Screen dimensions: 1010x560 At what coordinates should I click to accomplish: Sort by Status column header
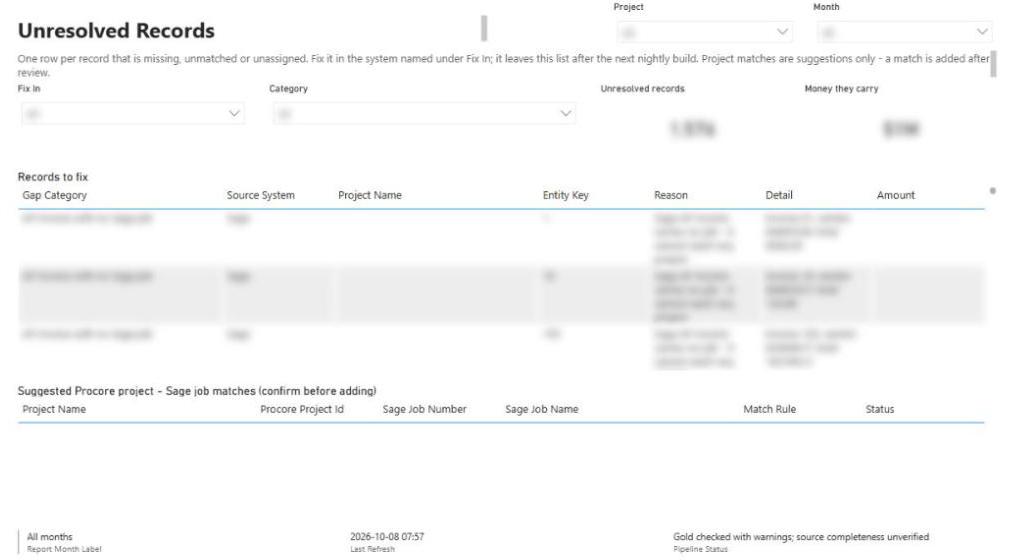pos(880,409)
